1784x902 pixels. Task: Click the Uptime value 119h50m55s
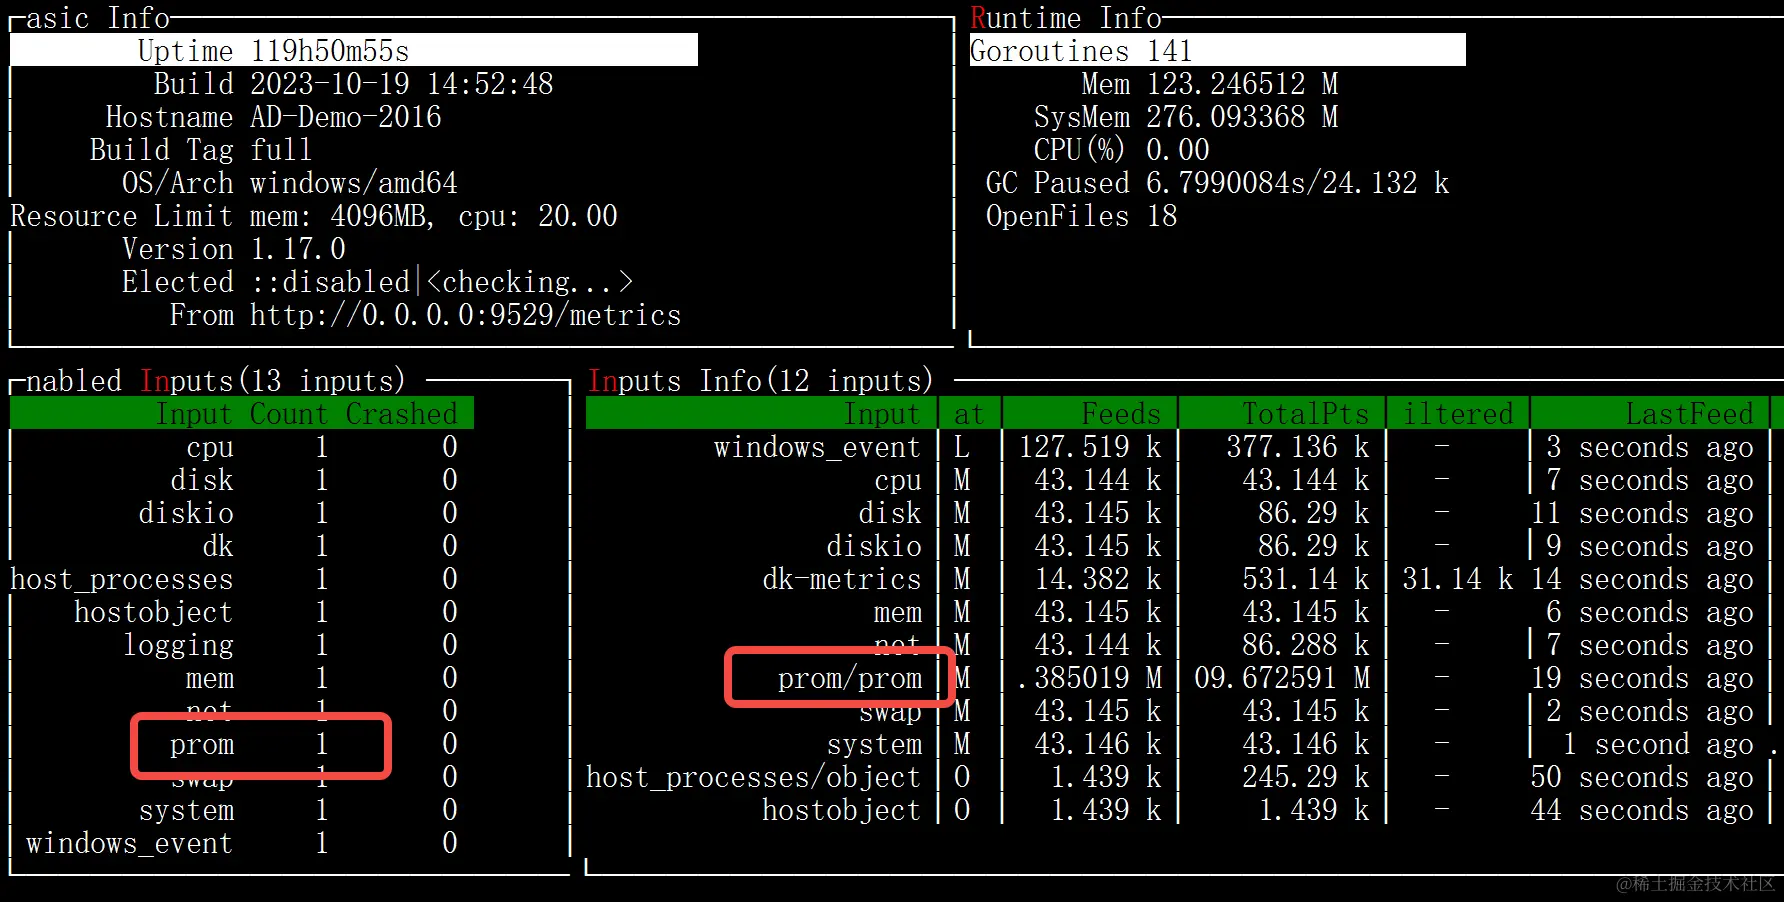[330, 50]
